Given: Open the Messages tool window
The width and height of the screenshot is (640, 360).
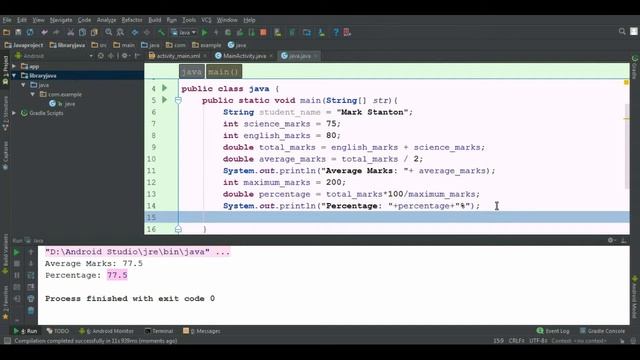Looking at the screenshot, I should (202, 331).
